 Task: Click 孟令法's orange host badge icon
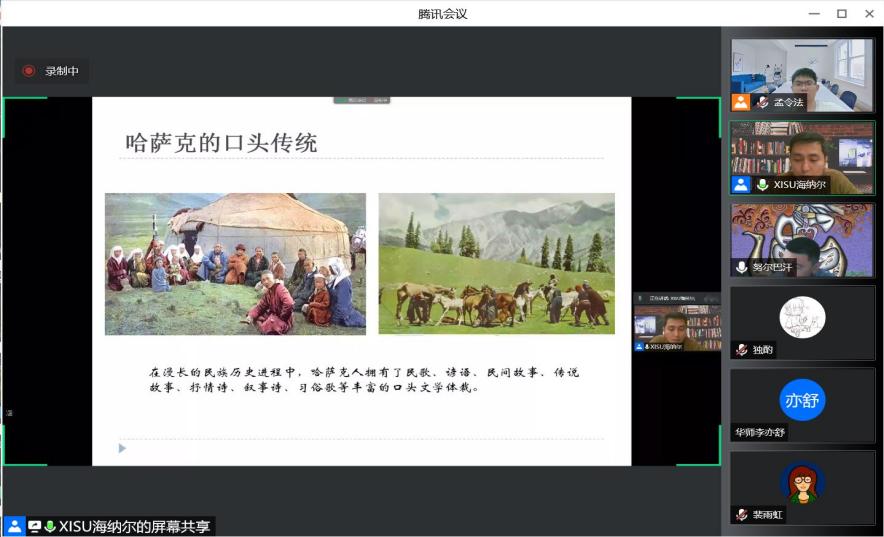740,102
